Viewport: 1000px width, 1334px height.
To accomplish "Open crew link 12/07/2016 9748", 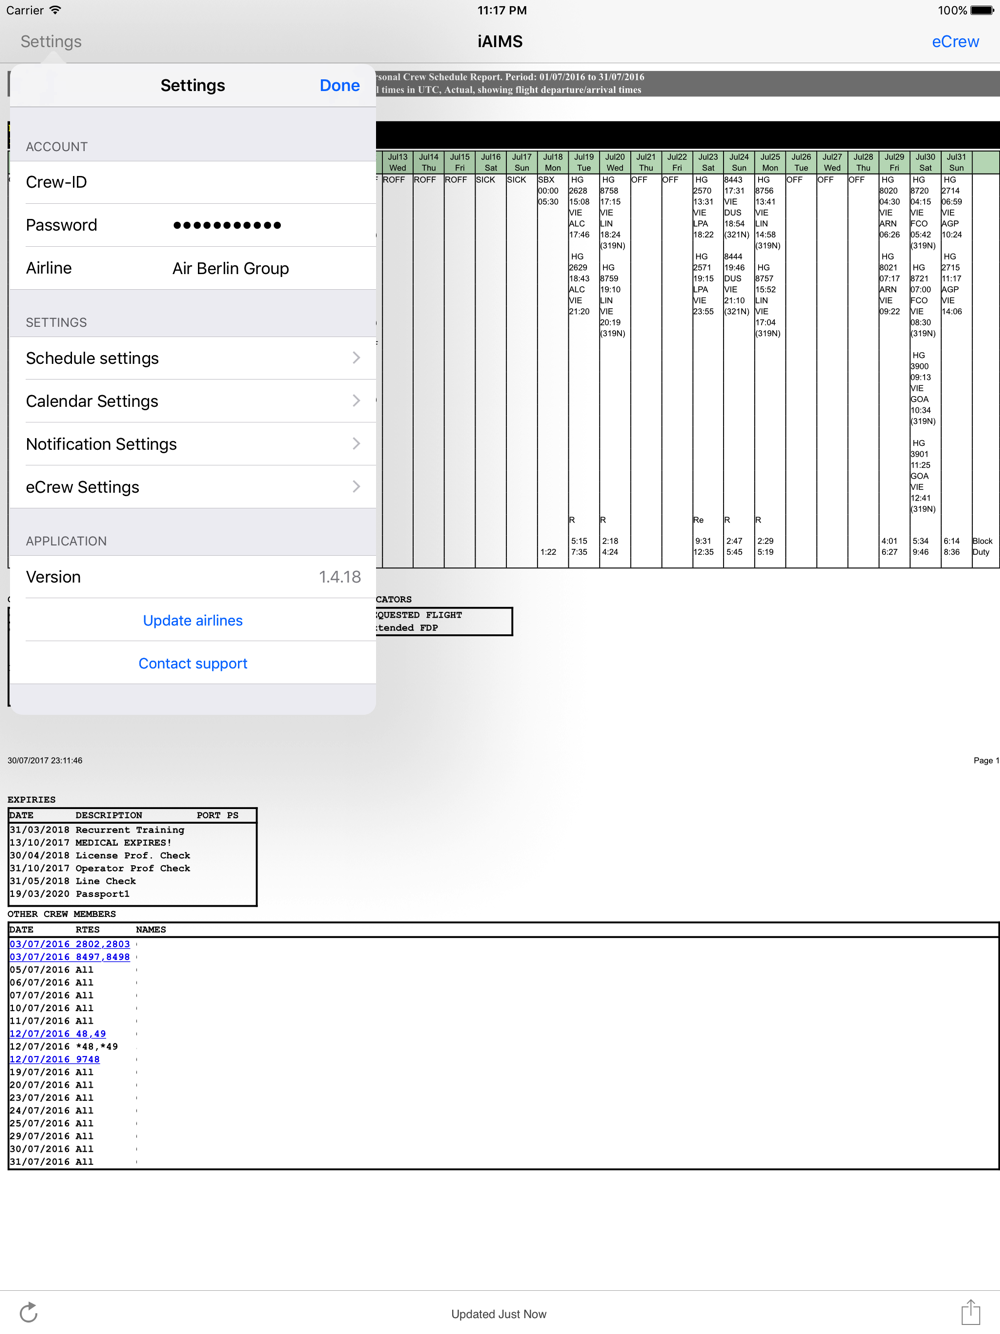I will (x=54, y=1059).
